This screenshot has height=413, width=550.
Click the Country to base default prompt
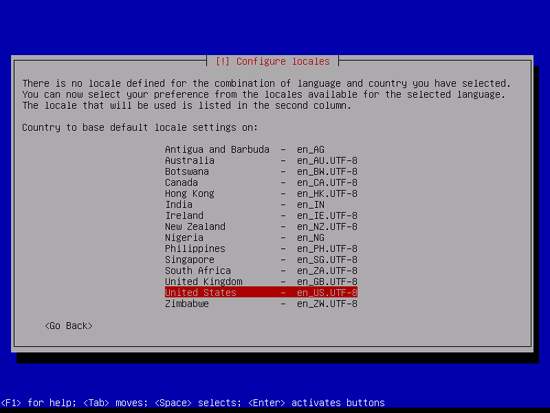click(x=140, y=127)
